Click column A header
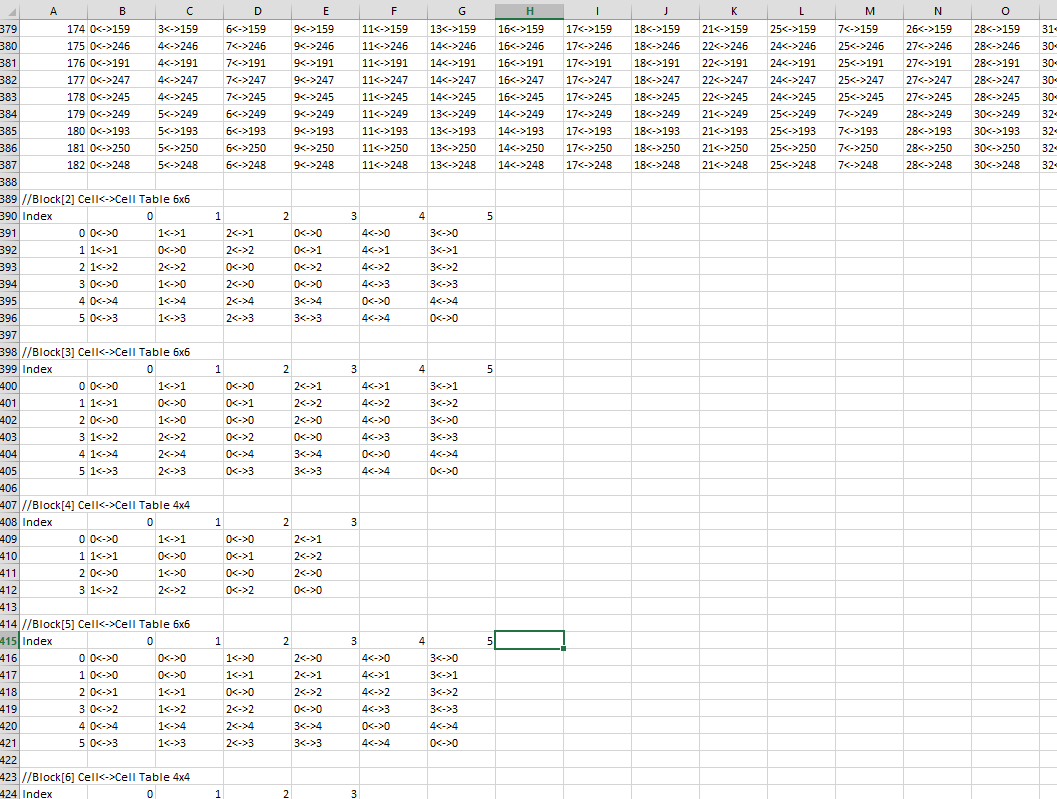The width and height of the screenshot is (1057, 799). (54, 10)
